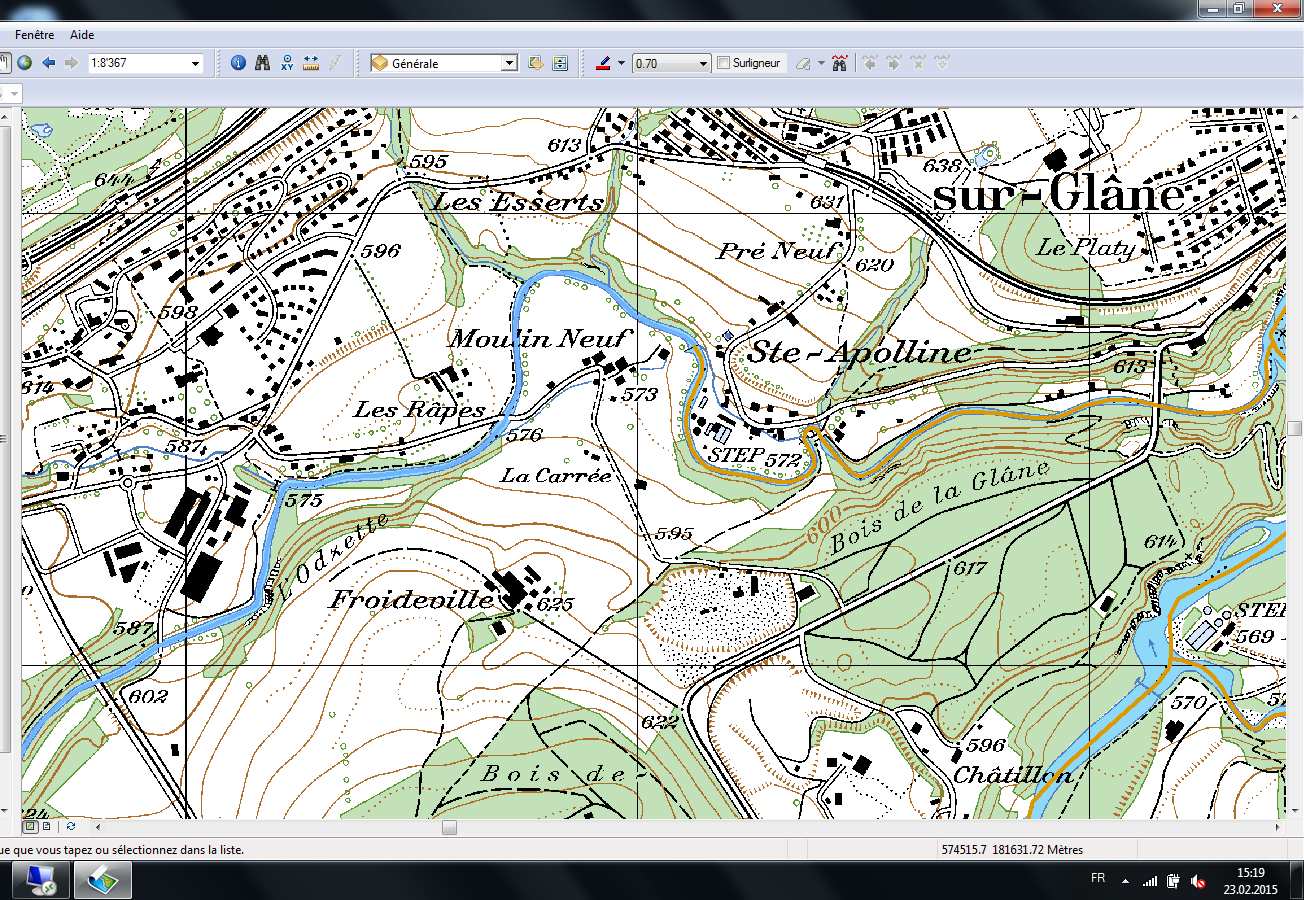Viewport: 1304px width, 900px height.
Task: Click the greyed next result arrow
Action: coord(894,63)
